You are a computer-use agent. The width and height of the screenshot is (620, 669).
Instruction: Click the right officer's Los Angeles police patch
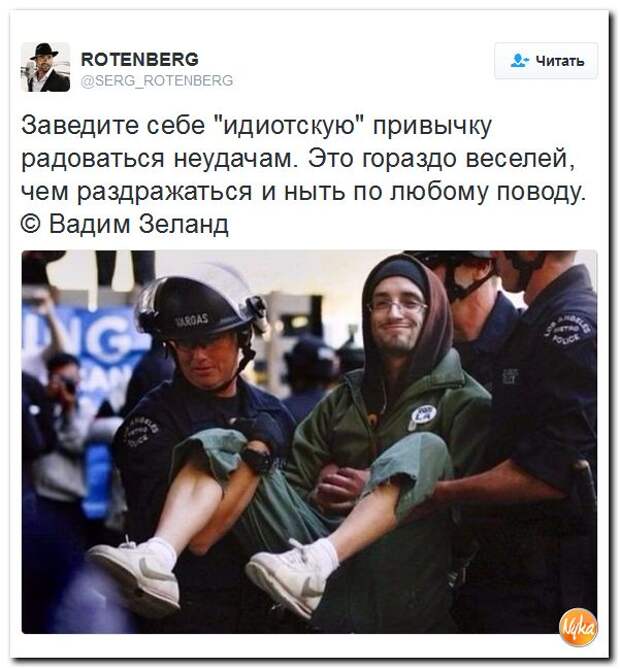point(568,331)
